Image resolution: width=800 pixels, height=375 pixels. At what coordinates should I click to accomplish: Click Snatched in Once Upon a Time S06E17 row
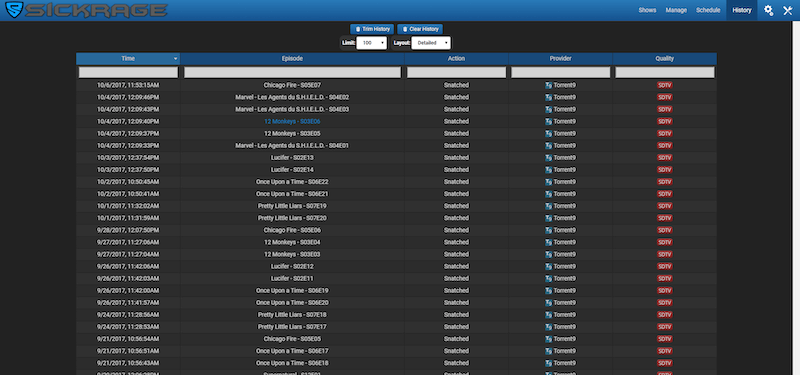tap(457, 351)
